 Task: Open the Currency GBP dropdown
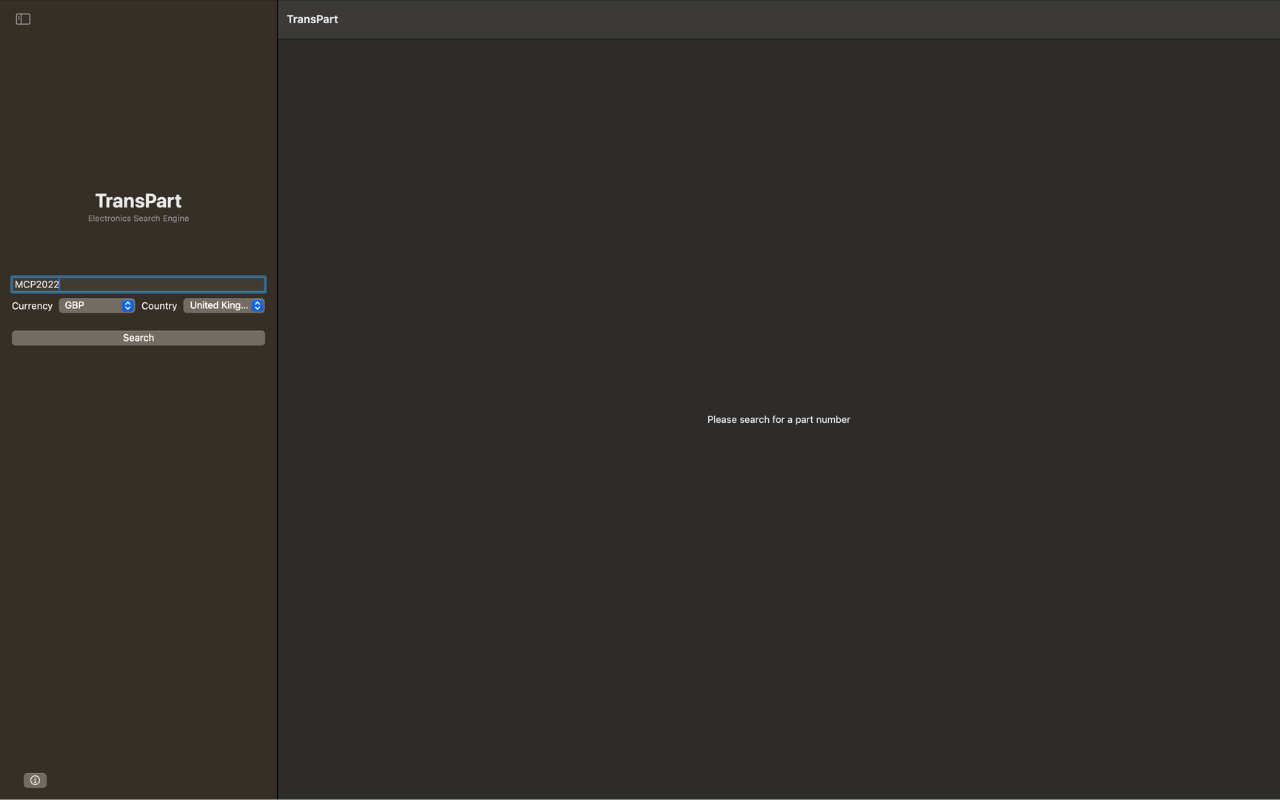[96, 306]
